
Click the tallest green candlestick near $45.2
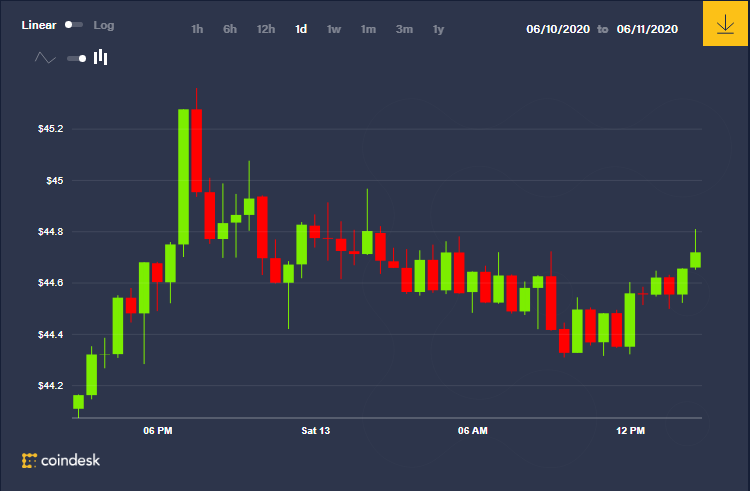pyautogui.click(x=184, y=177)
